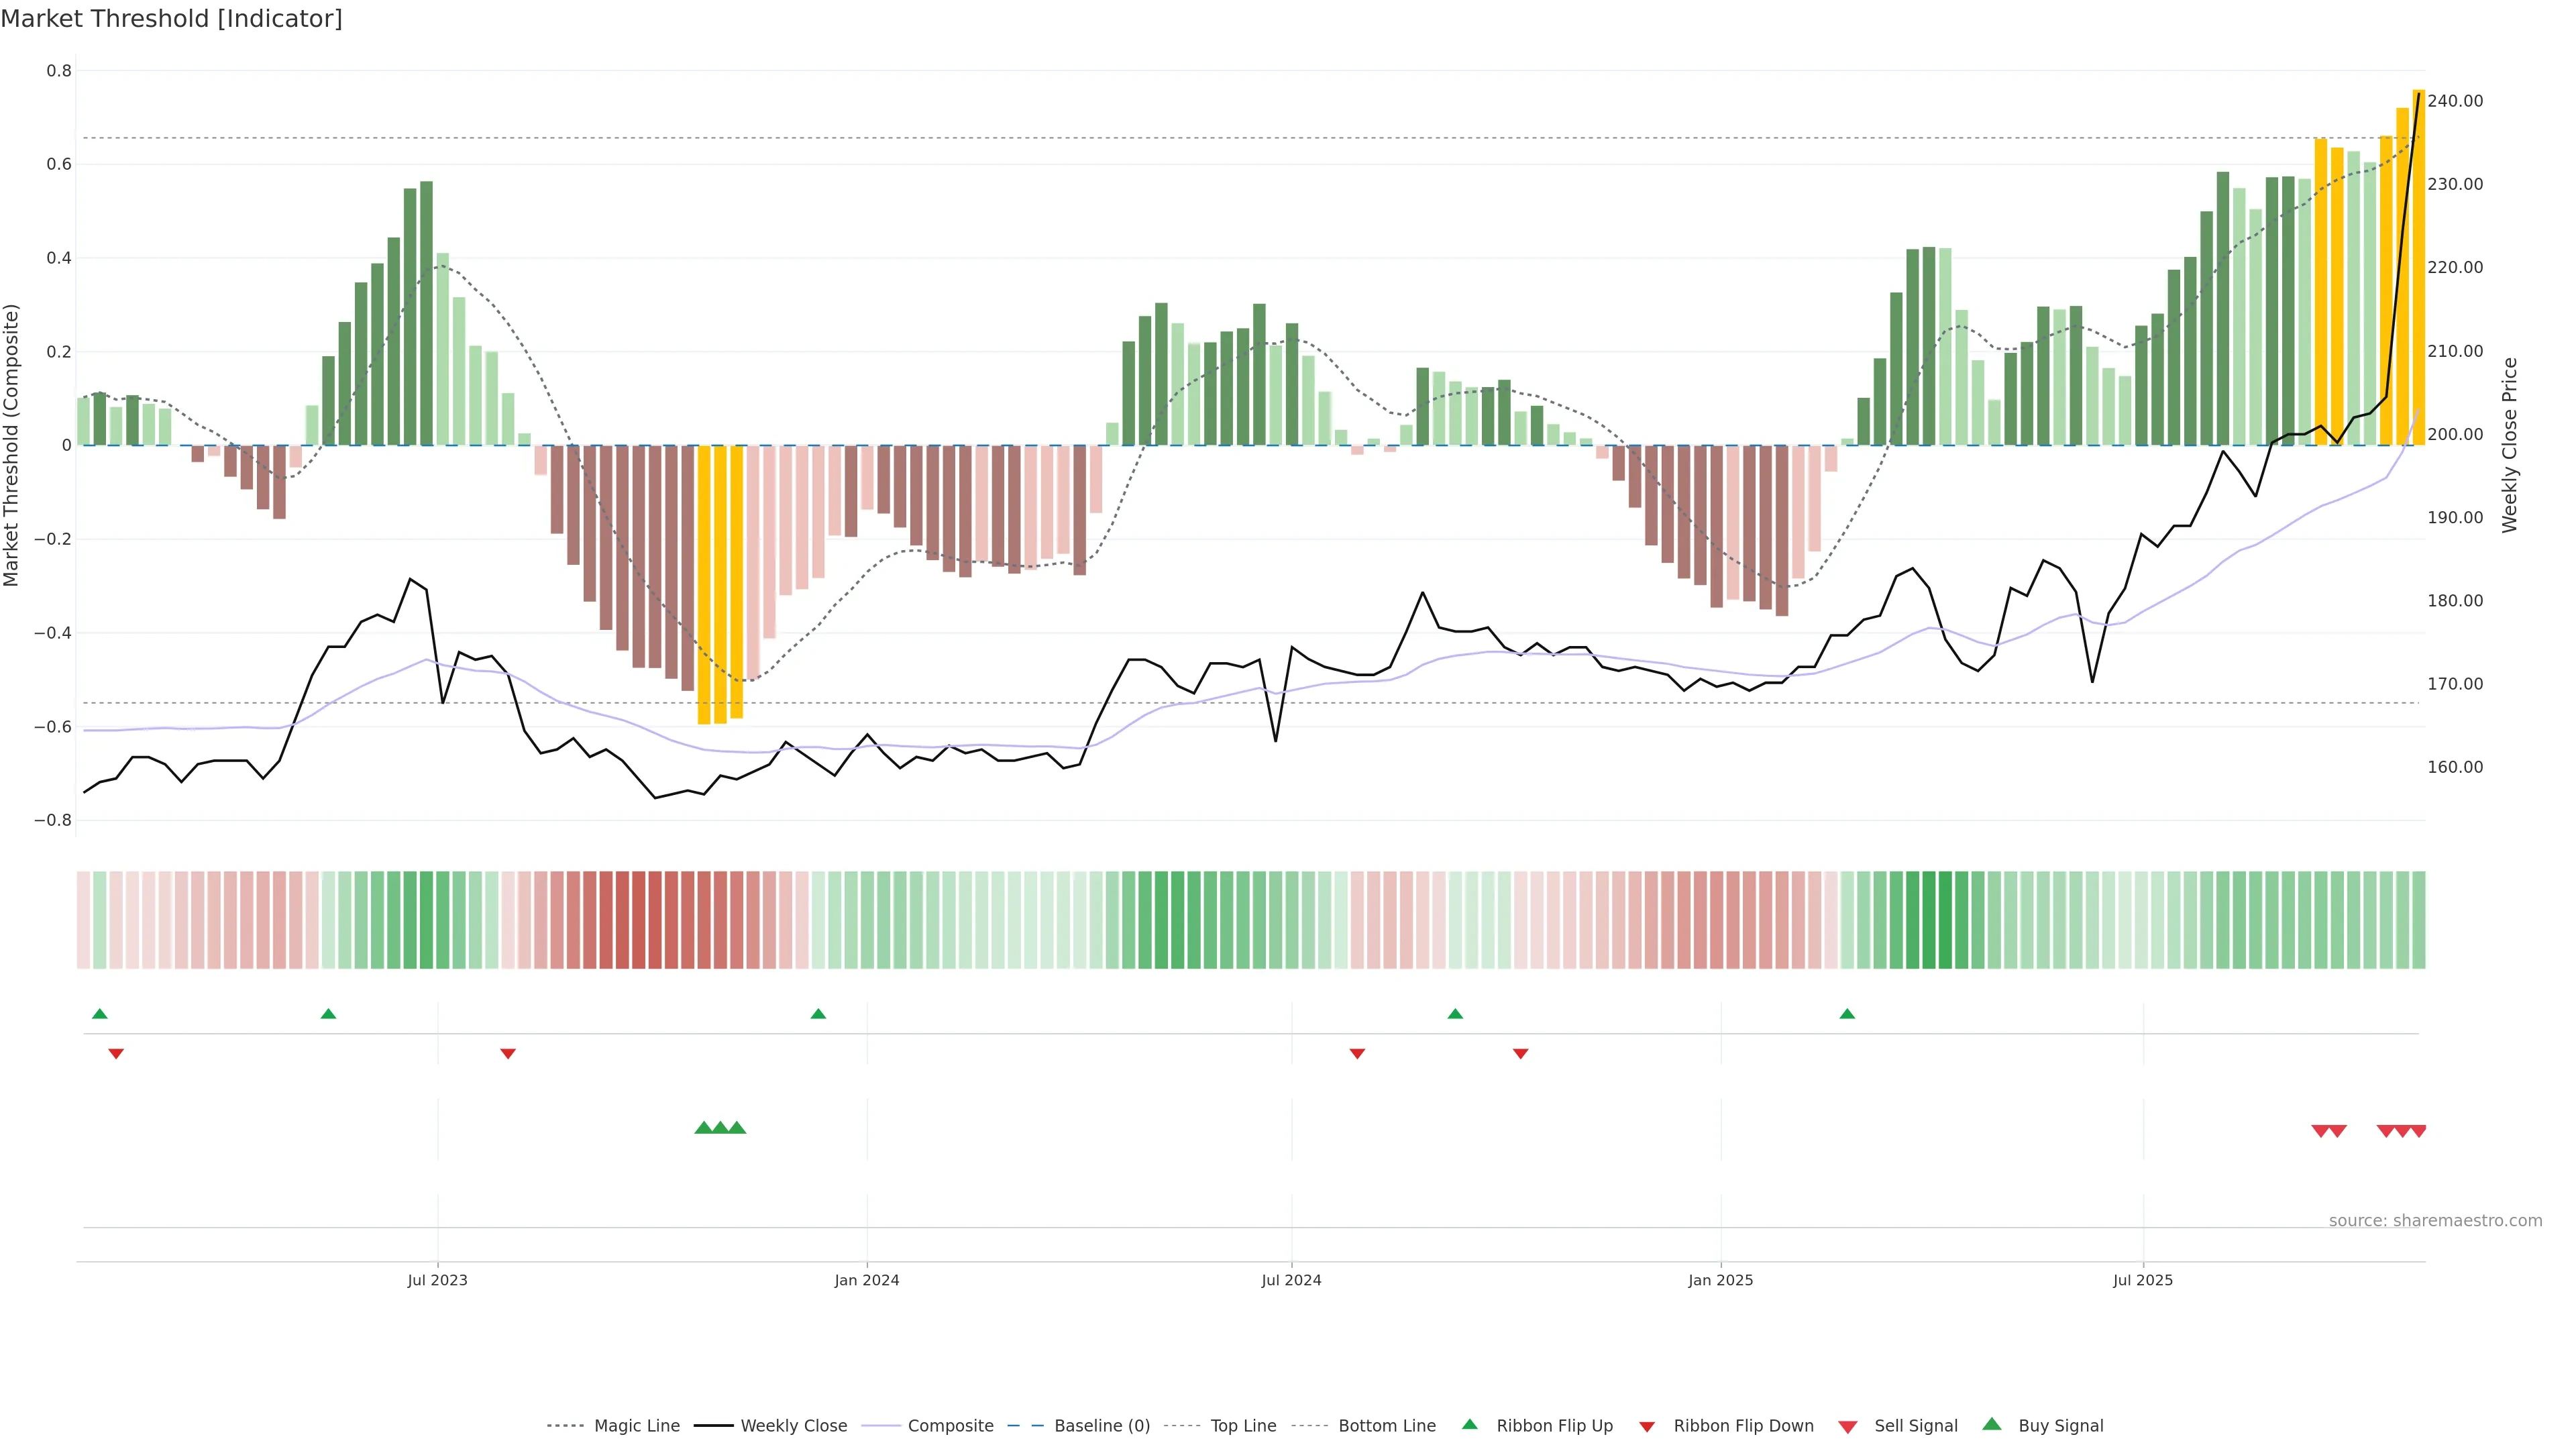2576x1449 pixels.
Task: Click the Top Line legend item
Action: [x=1243, y=1426]
